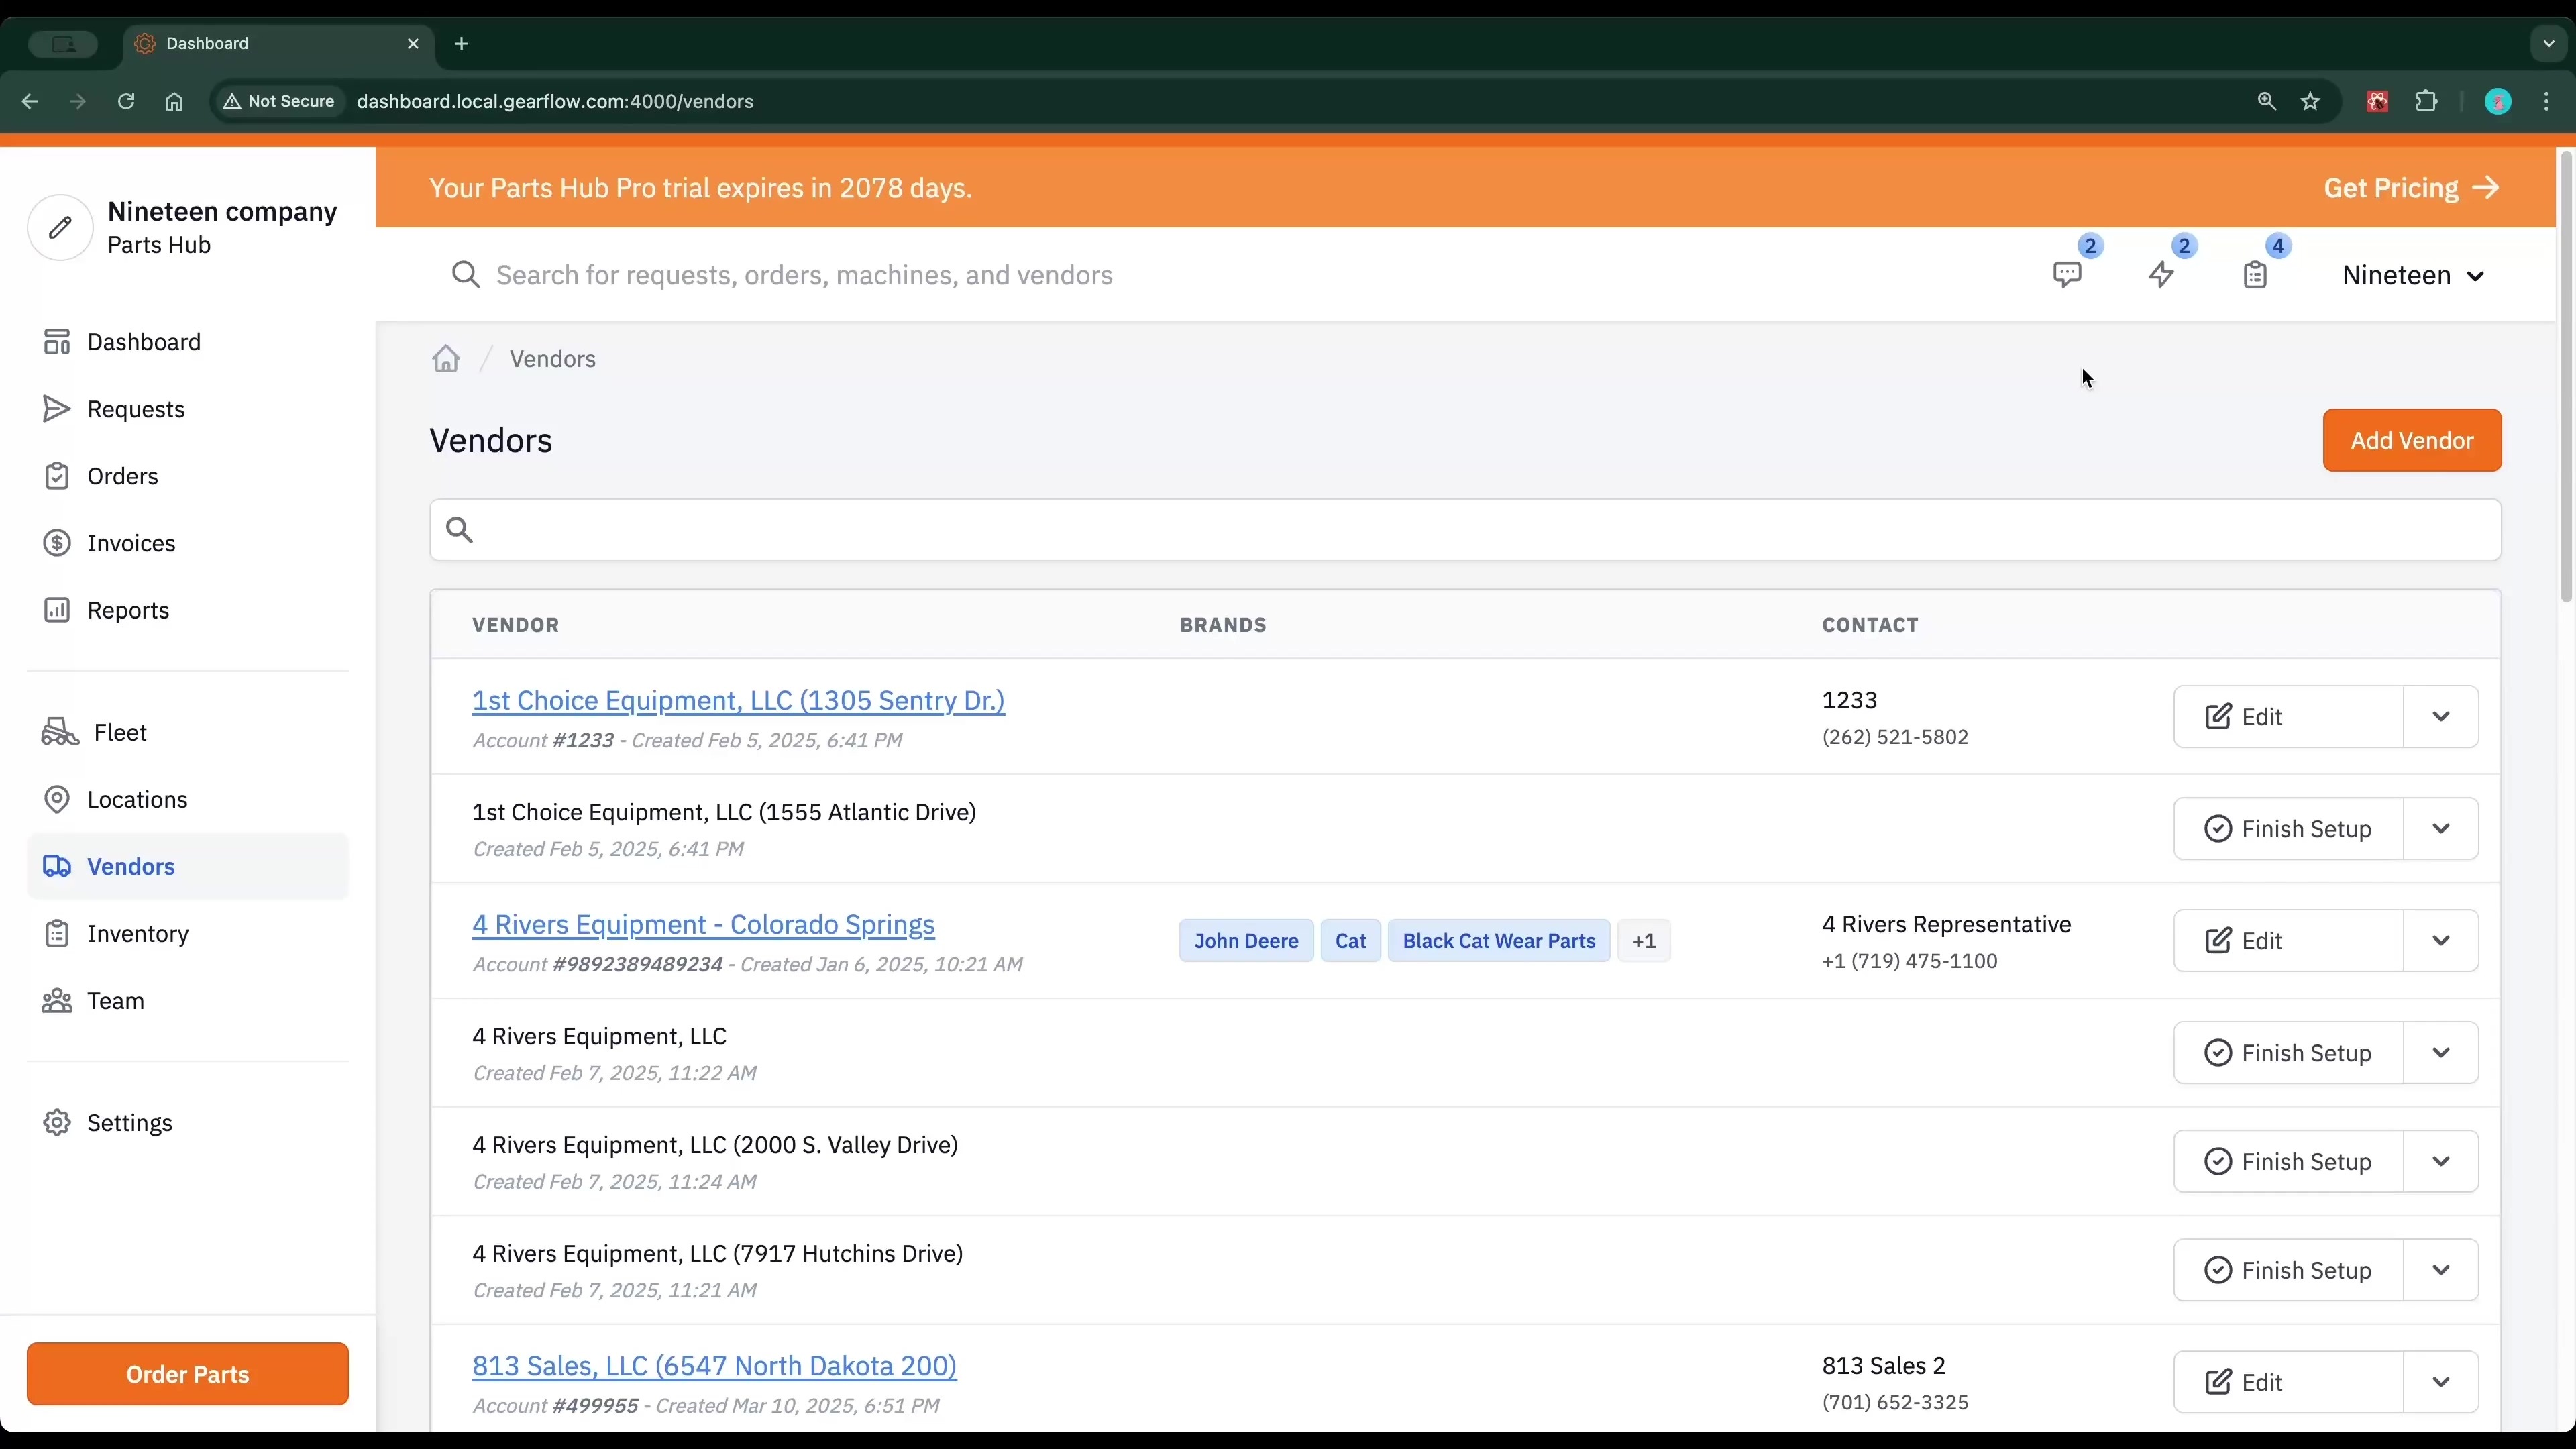Click the Add Vendor button
2576x1449 pixels.
2411,440
